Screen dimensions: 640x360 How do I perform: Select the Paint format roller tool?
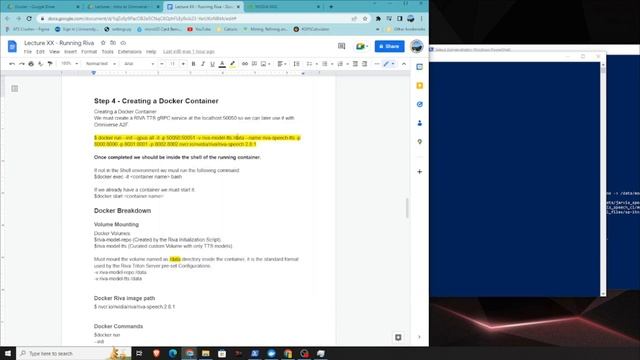tap(50, 64)
